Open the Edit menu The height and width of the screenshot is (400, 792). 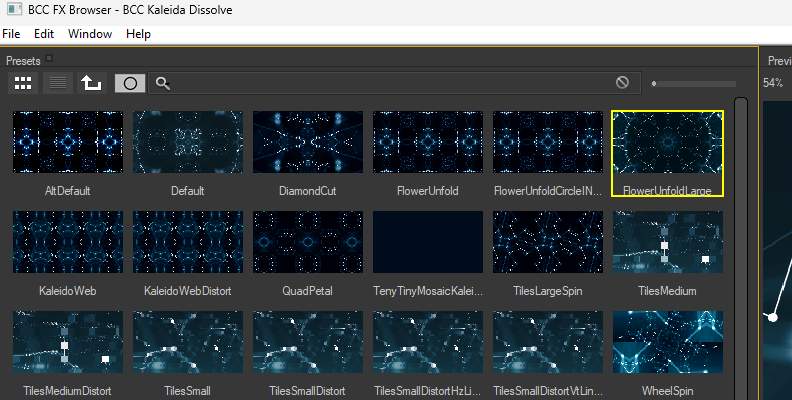pyautogui.click(x=44, y=34)
